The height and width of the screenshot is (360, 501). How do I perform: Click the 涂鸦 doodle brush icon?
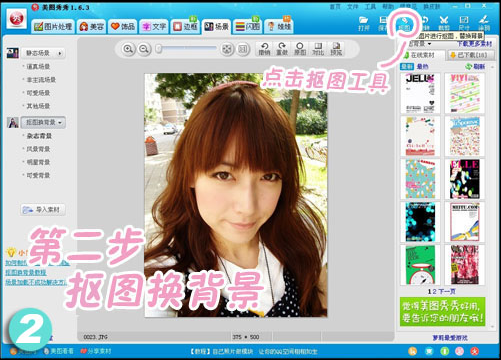[484, 24]
